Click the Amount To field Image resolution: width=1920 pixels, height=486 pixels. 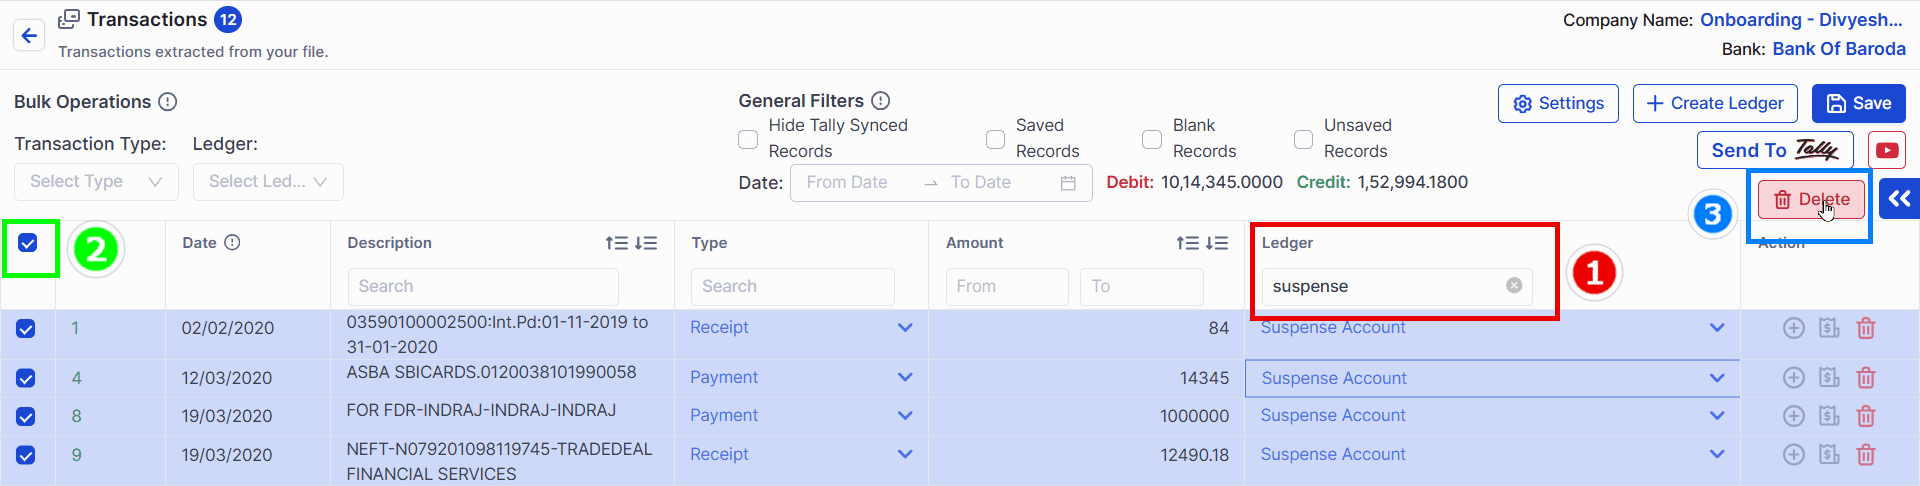[1142, 287]
